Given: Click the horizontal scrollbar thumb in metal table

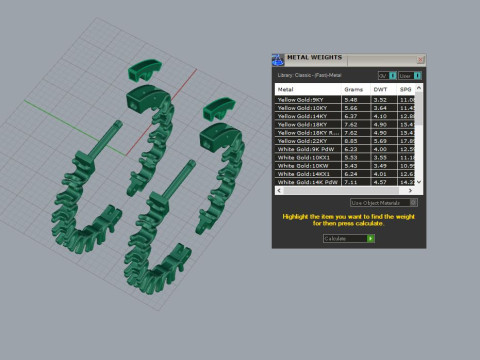Looking at the screenshot, I should 341,191.
